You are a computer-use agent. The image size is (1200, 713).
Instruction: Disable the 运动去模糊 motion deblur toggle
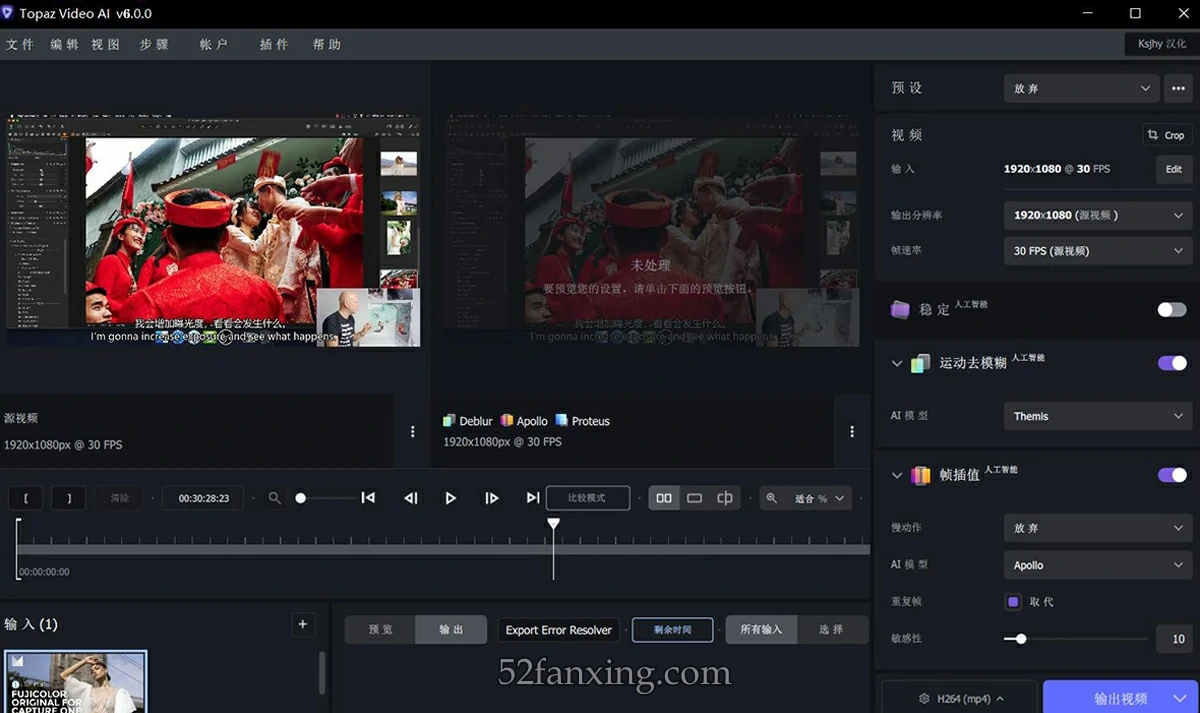pos(1171,363)
